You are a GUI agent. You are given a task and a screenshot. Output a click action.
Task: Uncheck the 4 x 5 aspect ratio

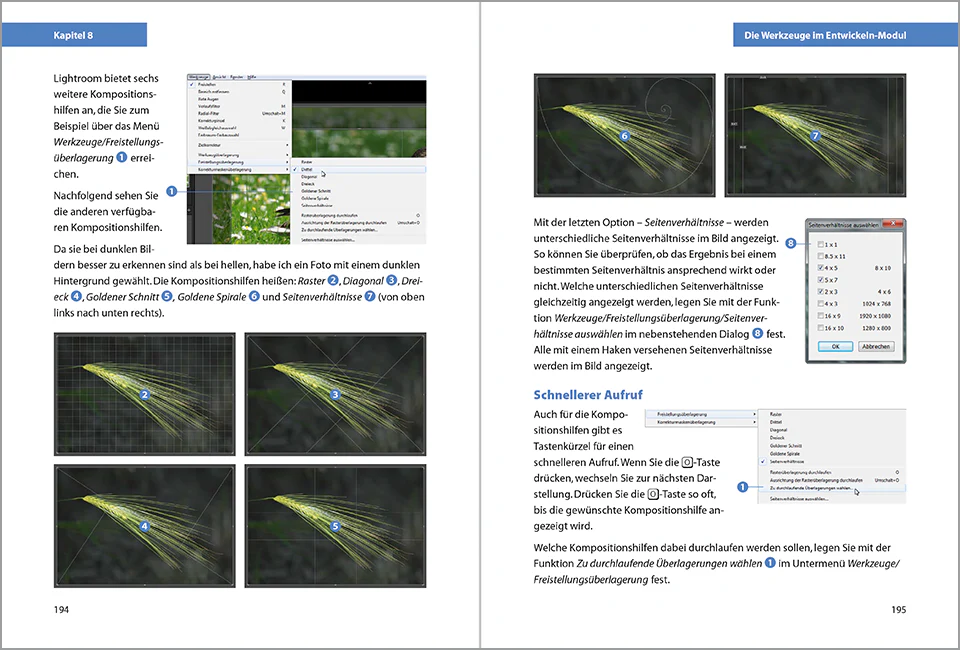click(x=821, y=268)
